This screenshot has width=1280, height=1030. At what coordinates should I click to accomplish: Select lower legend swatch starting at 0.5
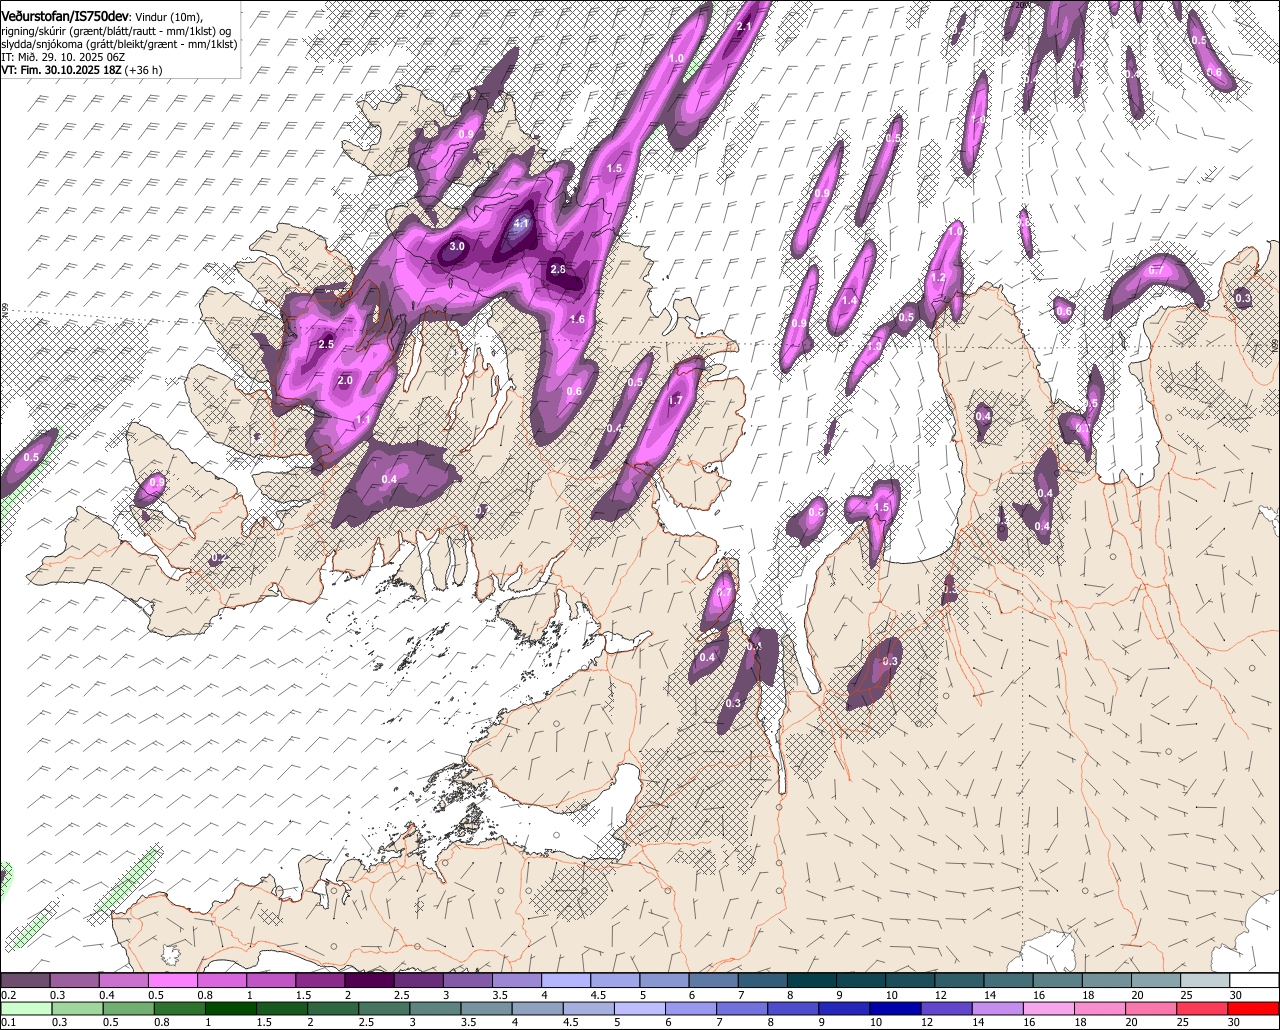[127, 1008]
